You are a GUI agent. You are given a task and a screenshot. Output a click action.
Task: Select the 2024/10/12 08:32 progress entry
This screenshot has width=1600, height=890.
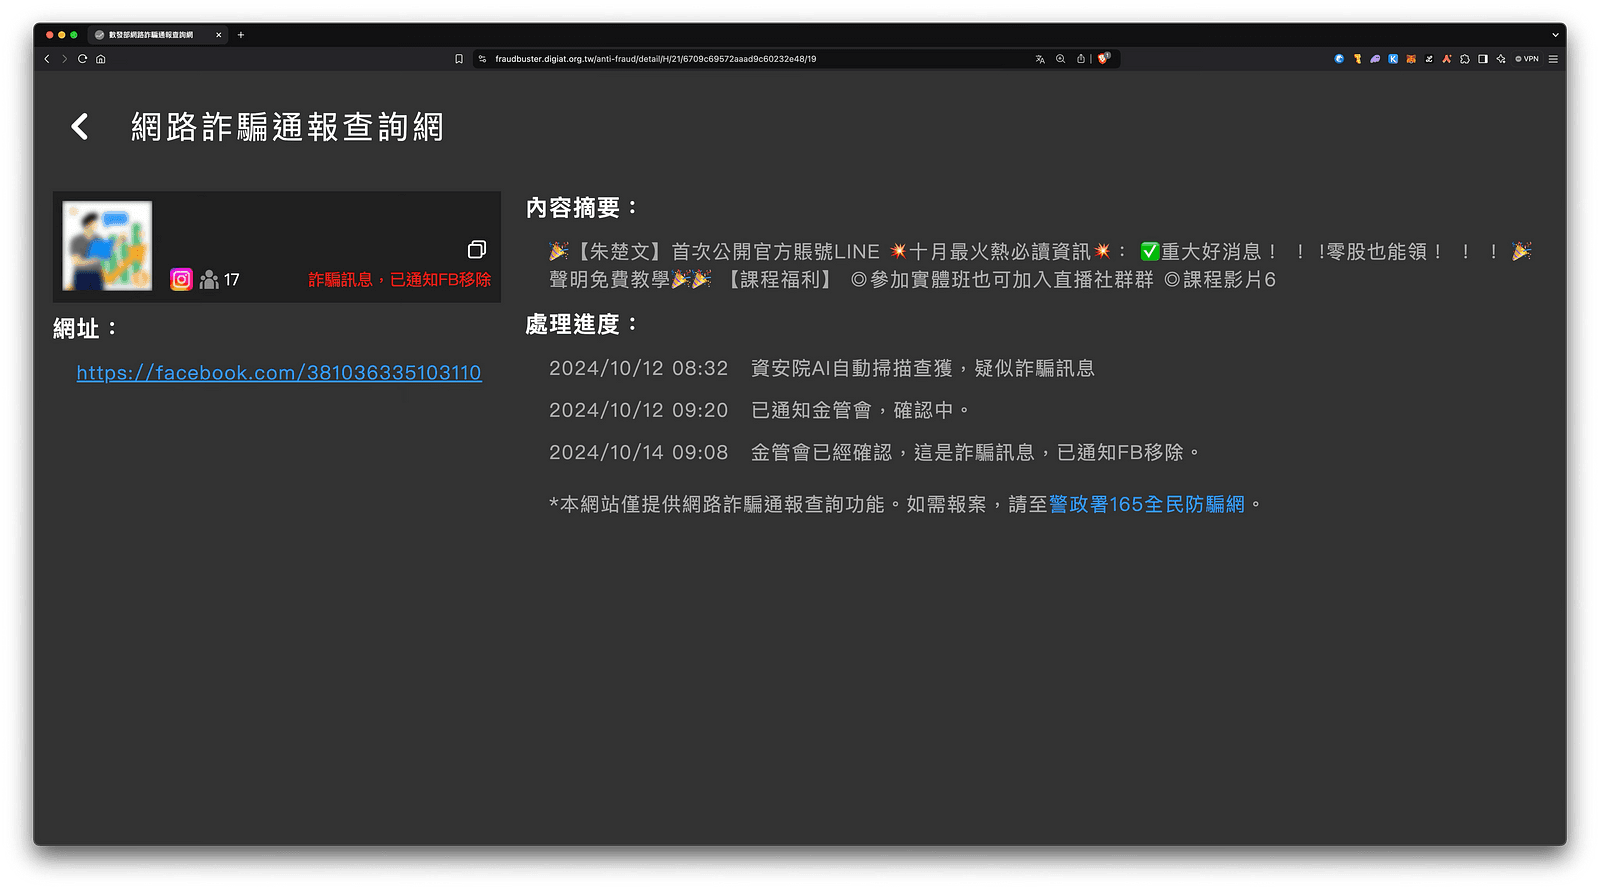tap(822, 369)
